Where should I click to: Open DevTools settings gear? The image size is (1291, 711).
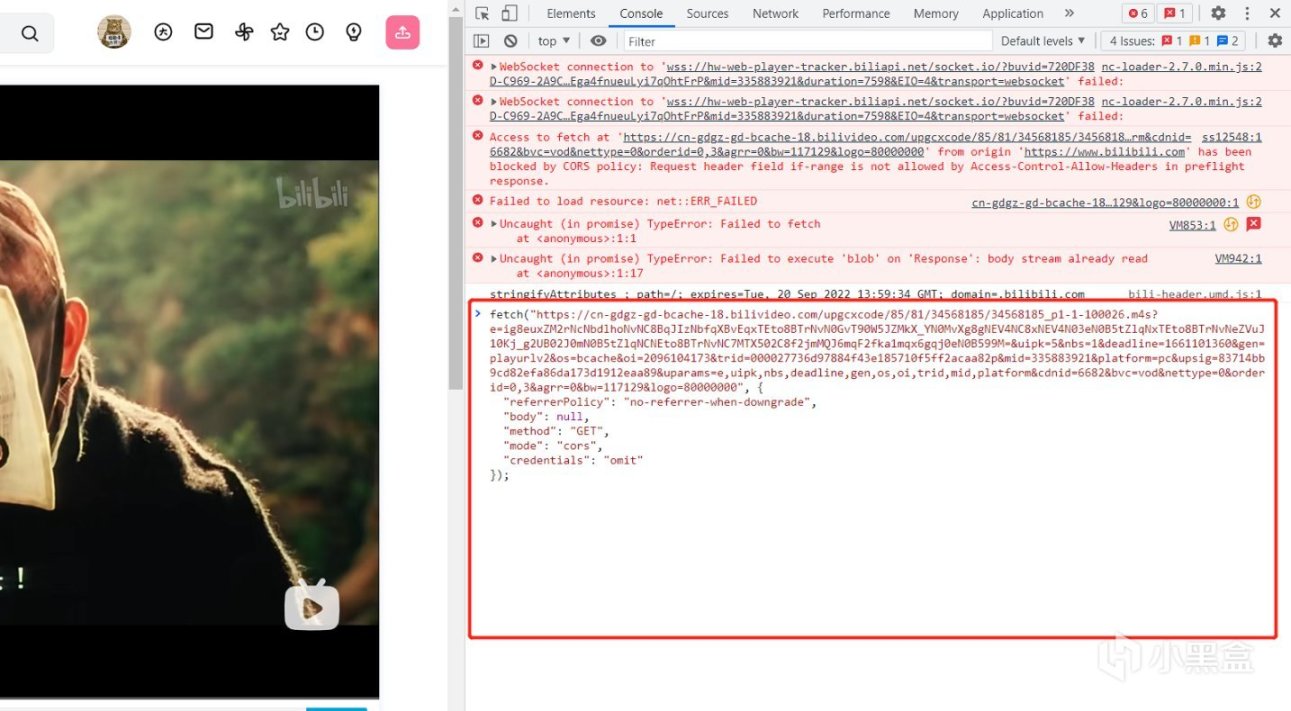click(x=1218, y=14)
